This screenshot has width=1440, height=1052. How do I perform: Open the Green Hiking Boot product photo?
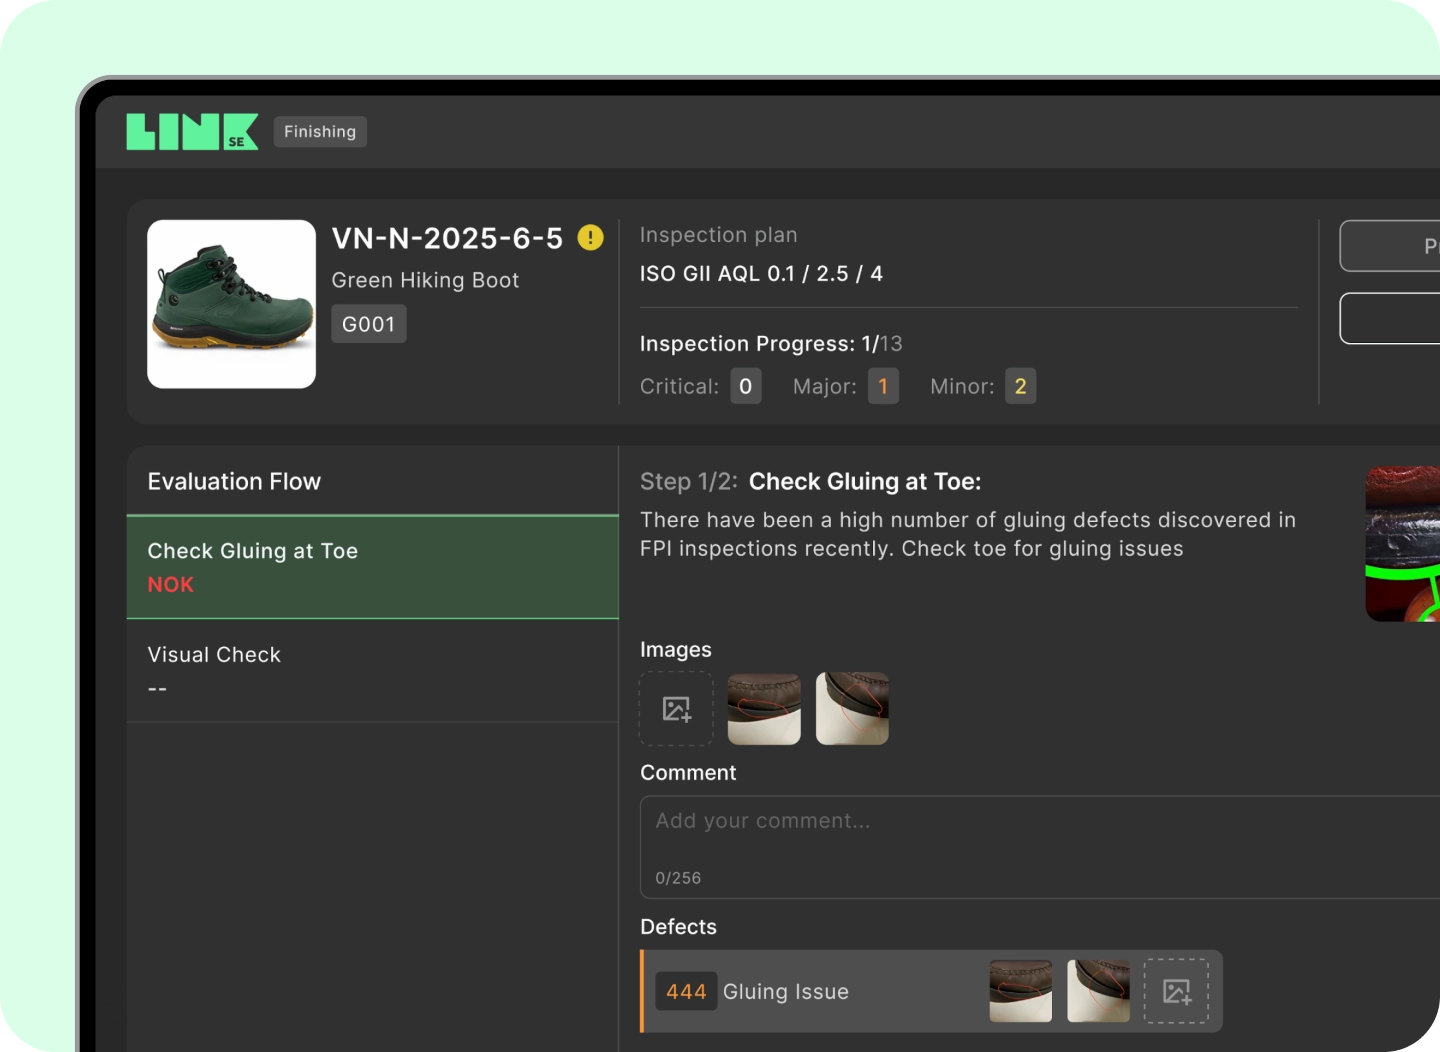(x=231, y=304)
